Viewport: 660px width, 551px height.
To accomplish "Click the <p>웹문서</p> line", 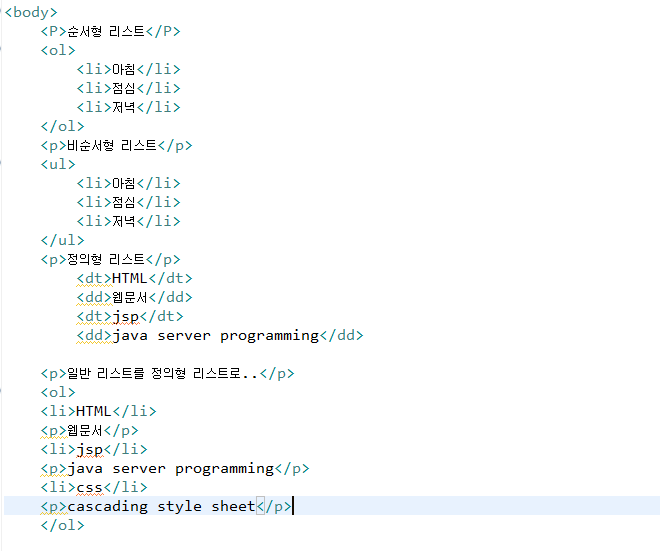I will click(89, 430).
